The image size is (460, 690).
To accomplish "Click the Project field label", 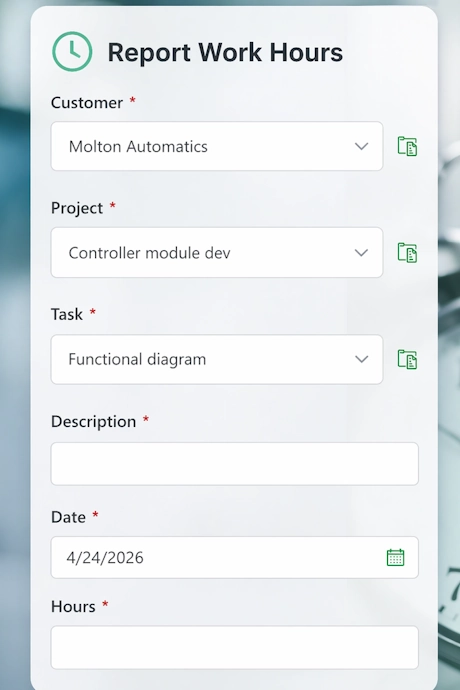I will (77, 208).
